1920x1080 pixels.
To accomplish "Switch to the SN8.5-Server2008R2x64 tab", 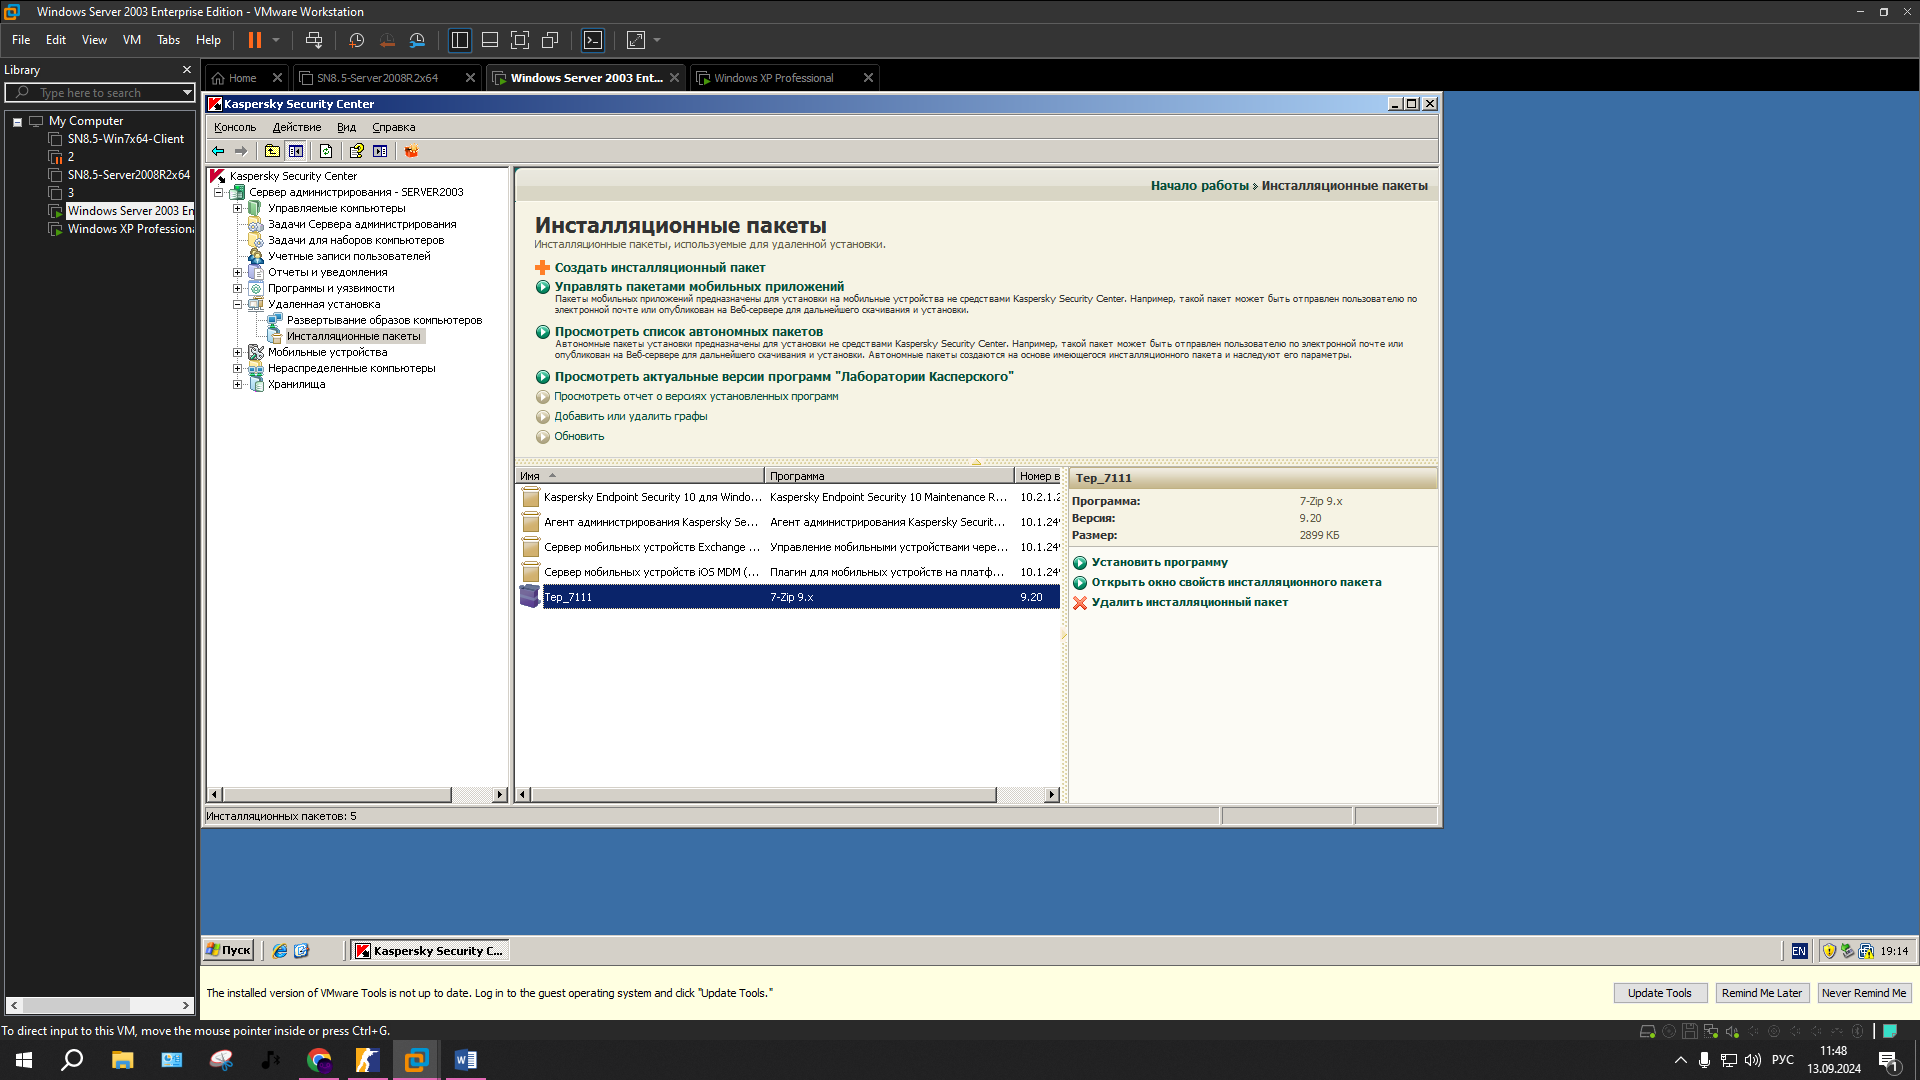I will (378, 78).
